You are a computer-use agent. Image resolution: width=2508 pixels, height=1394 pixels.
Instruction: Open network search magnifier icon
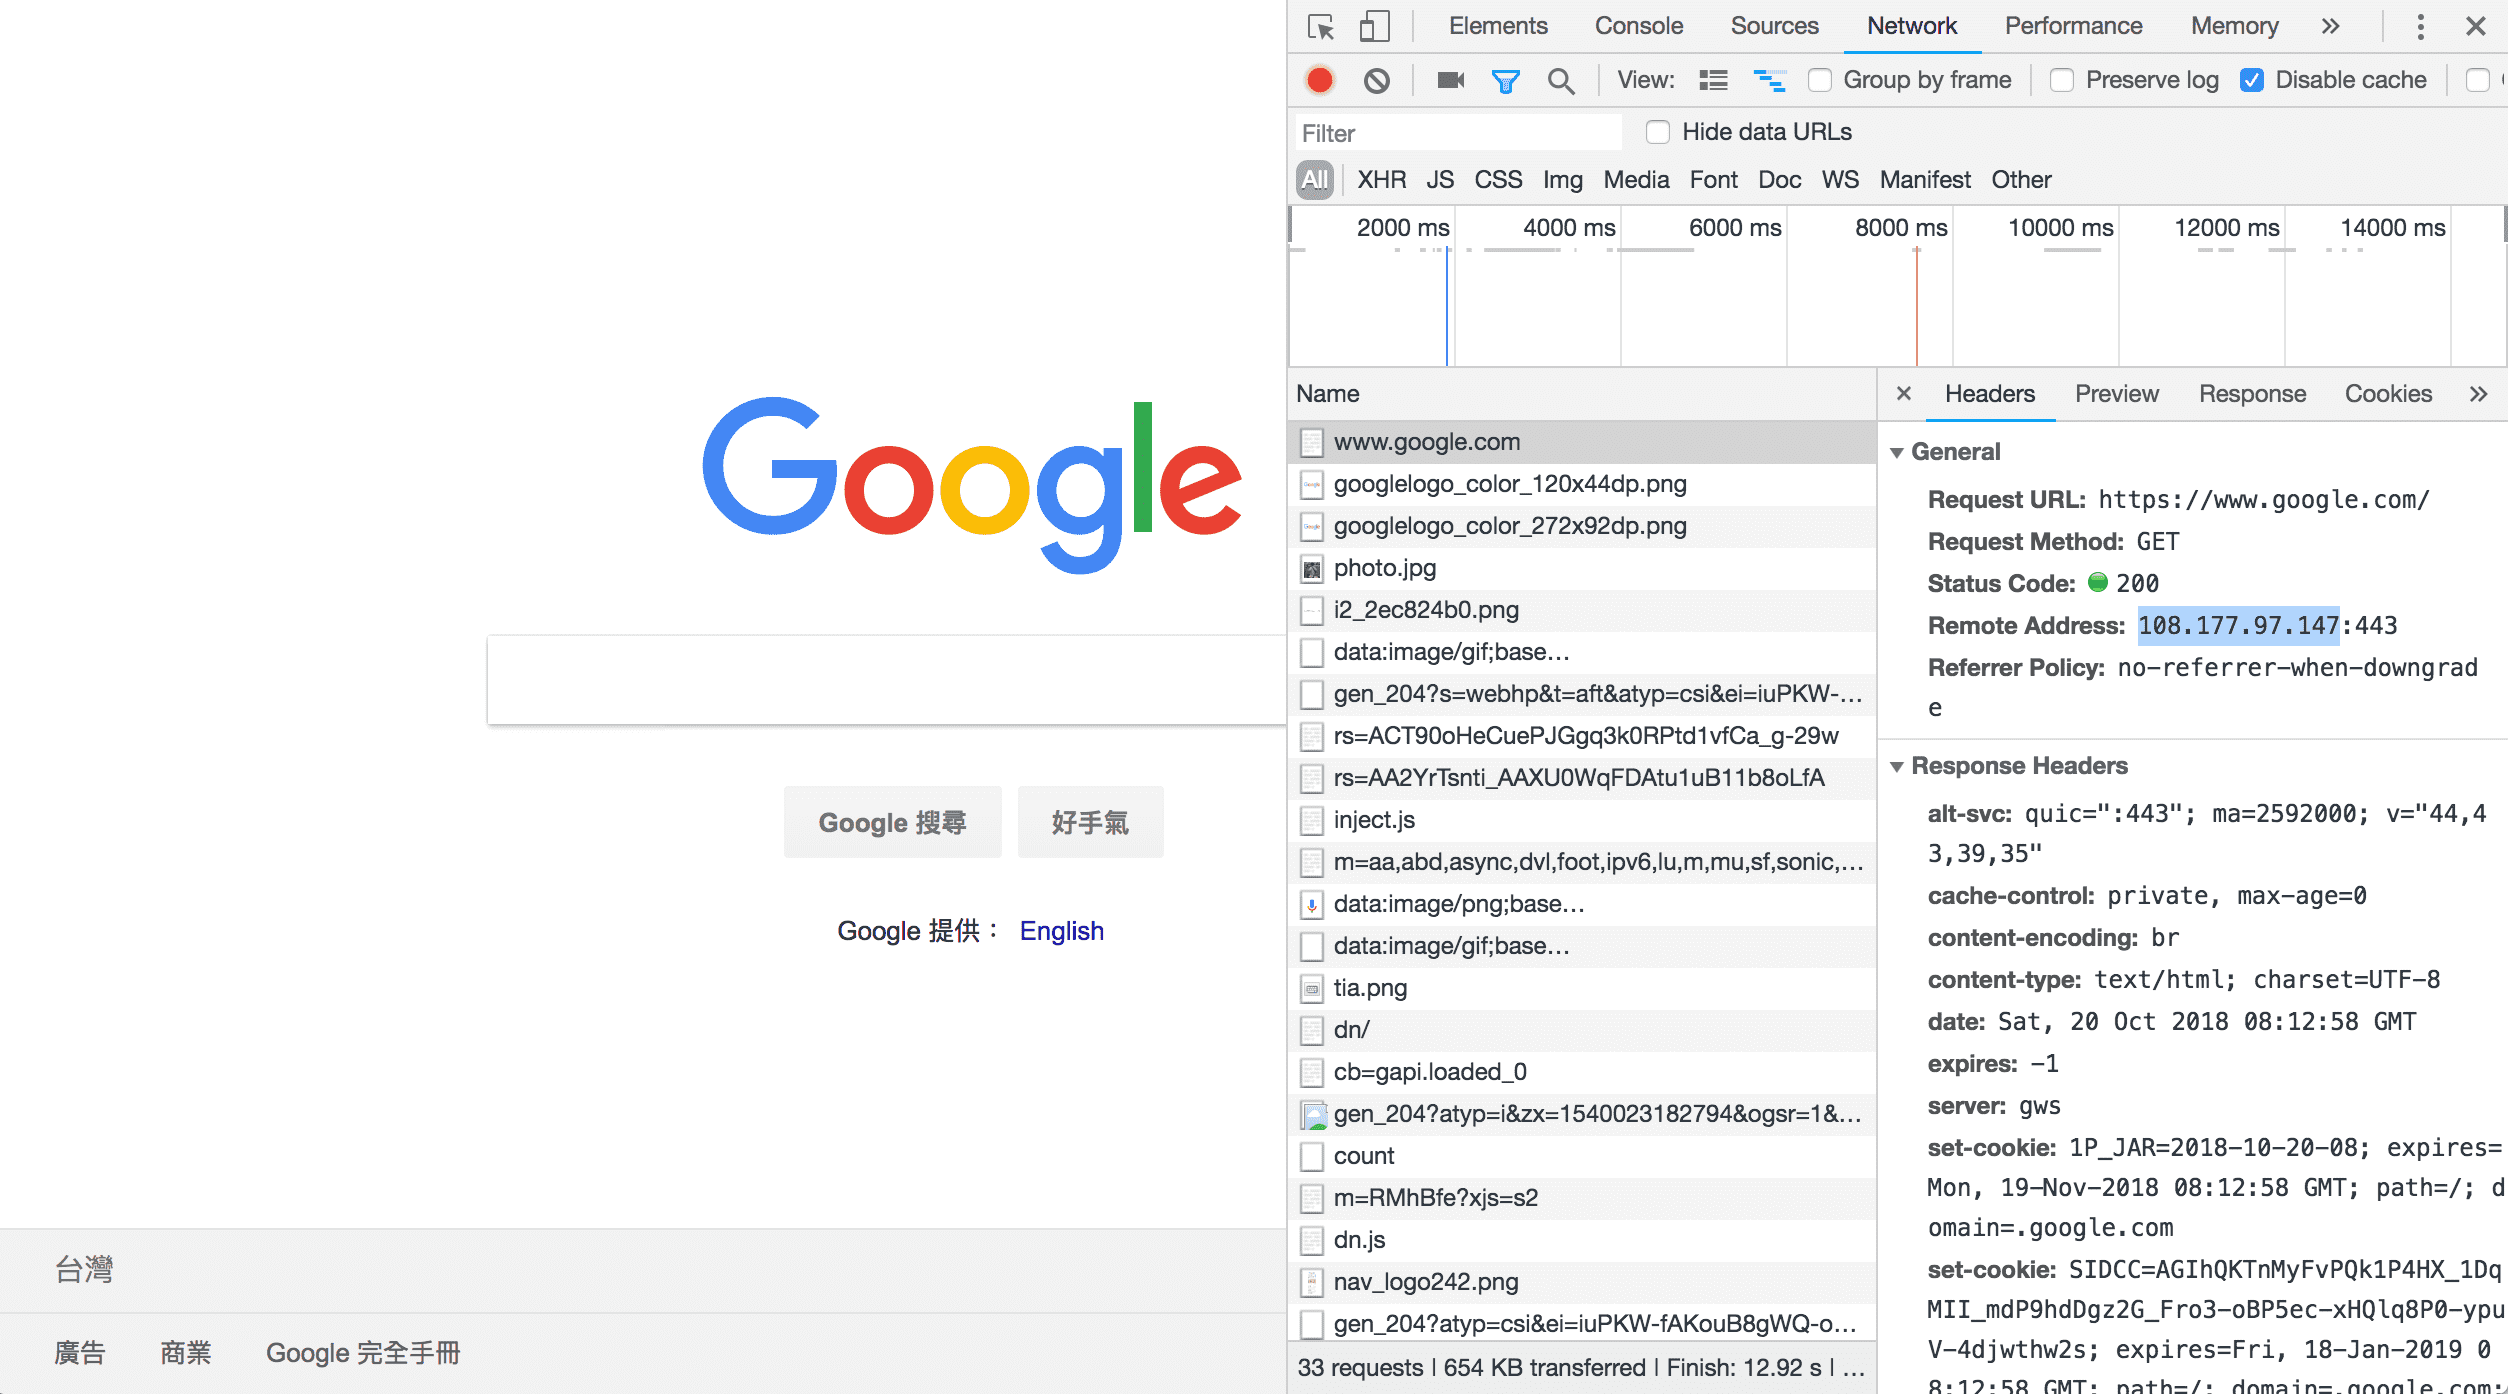pos(1561,81)
